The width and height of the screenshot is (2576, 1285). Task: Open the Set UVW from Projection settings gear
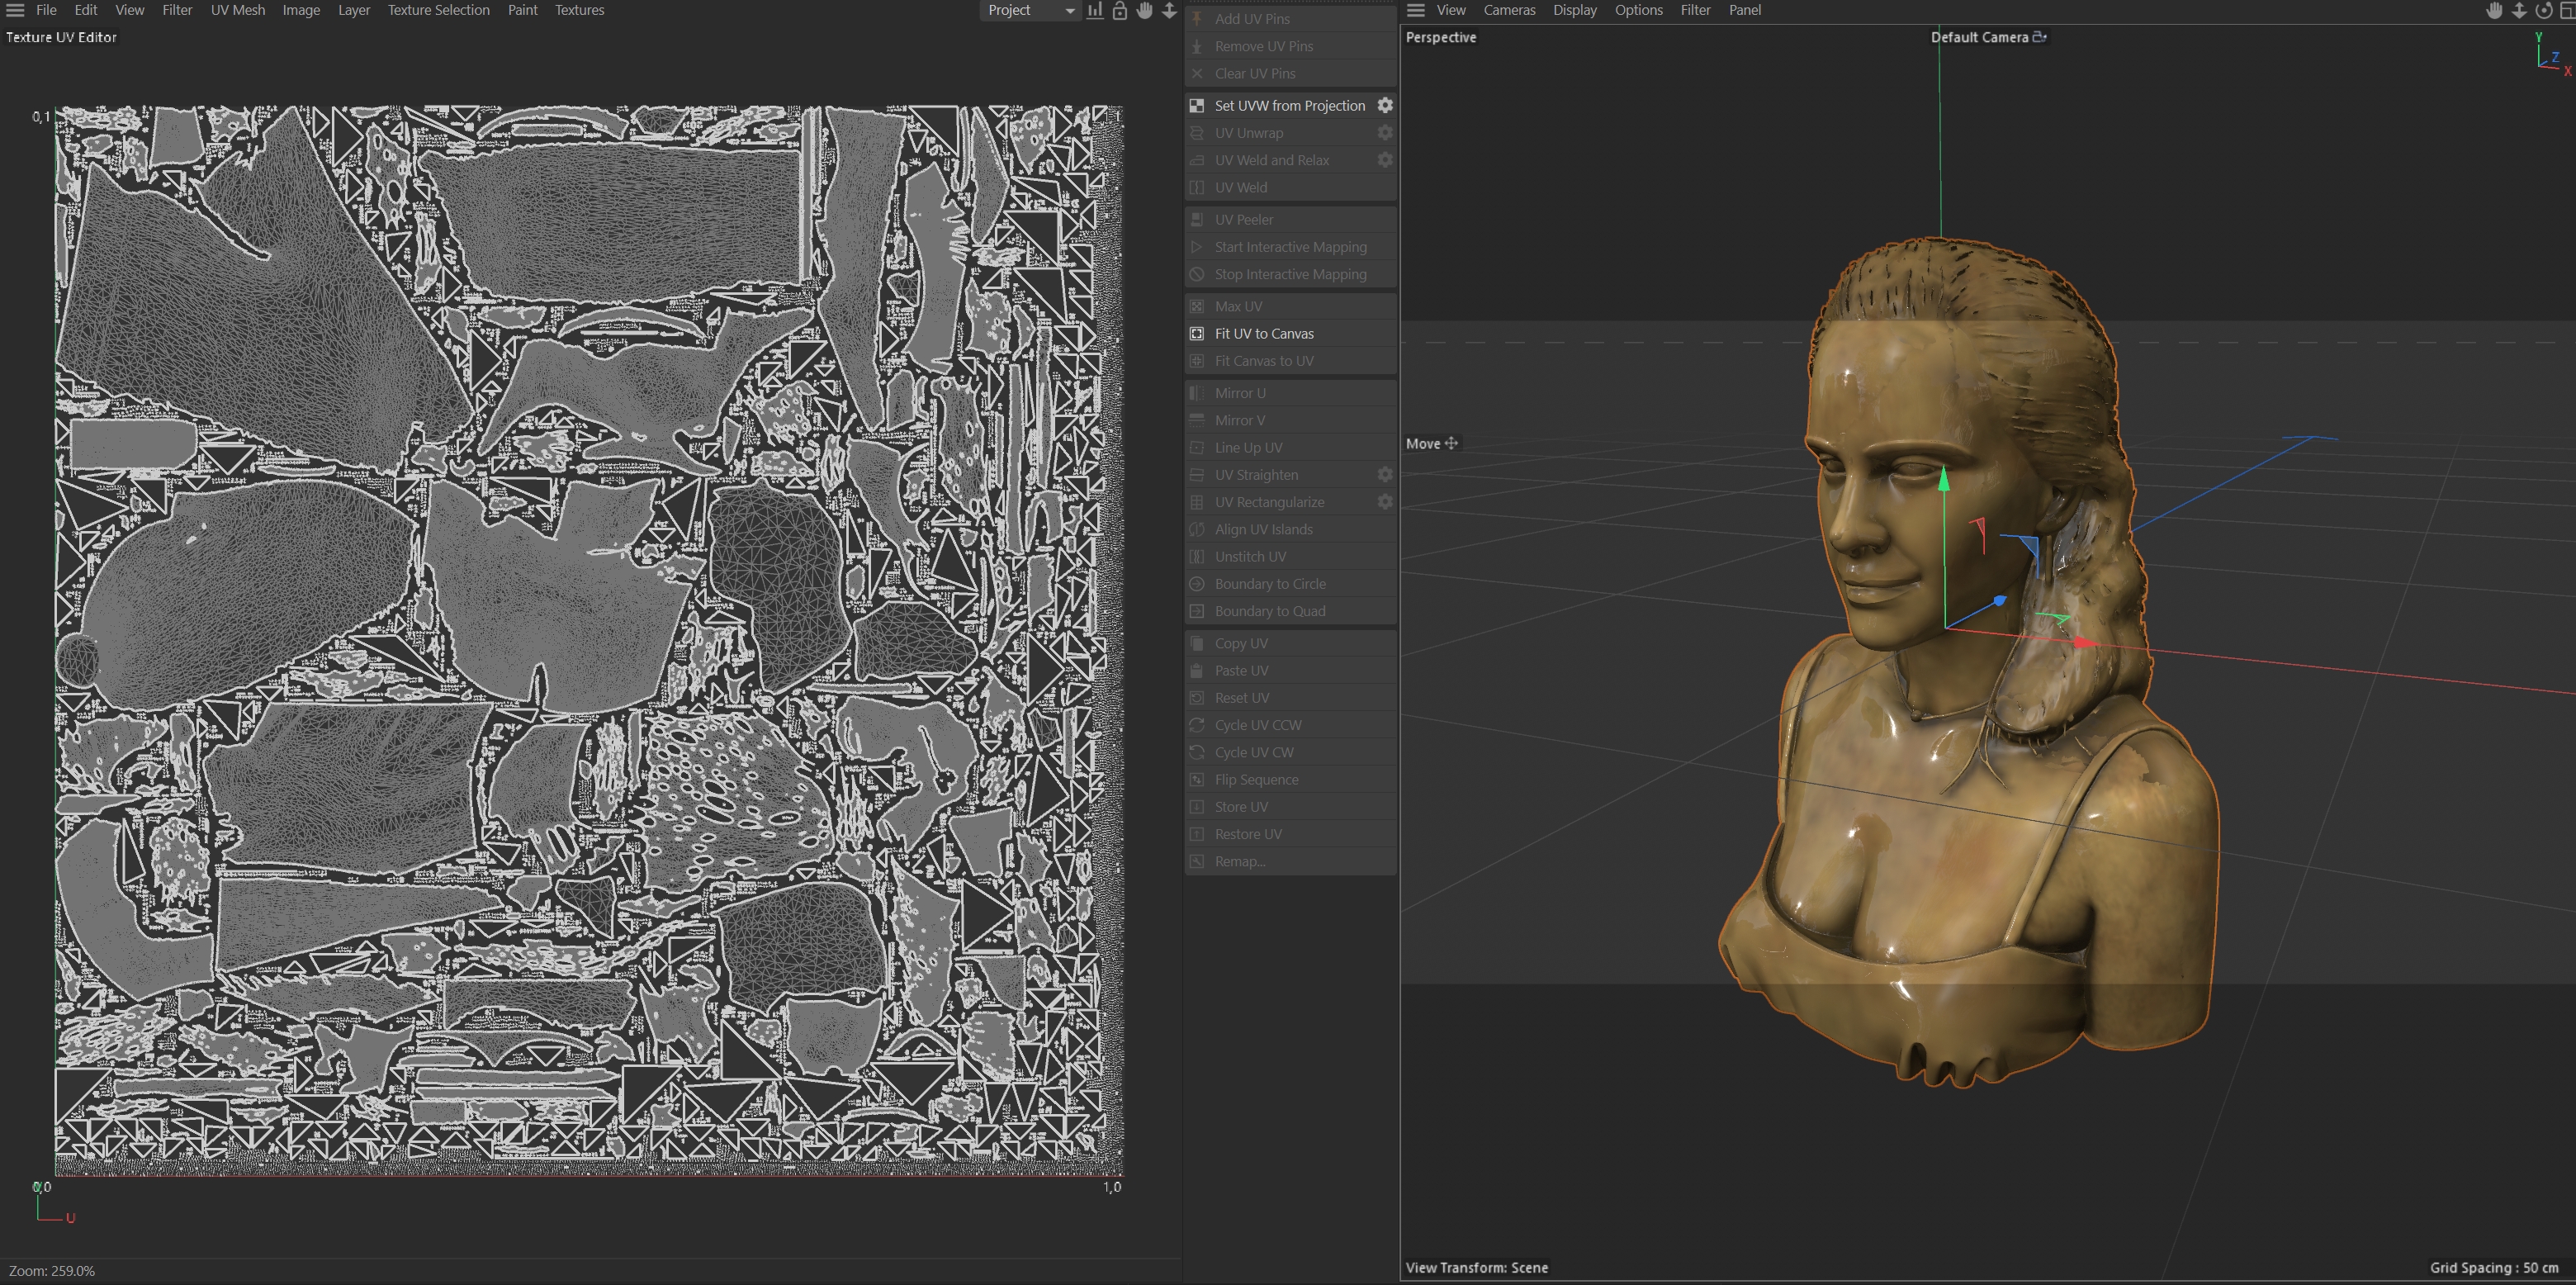(x=1385, y=105)
